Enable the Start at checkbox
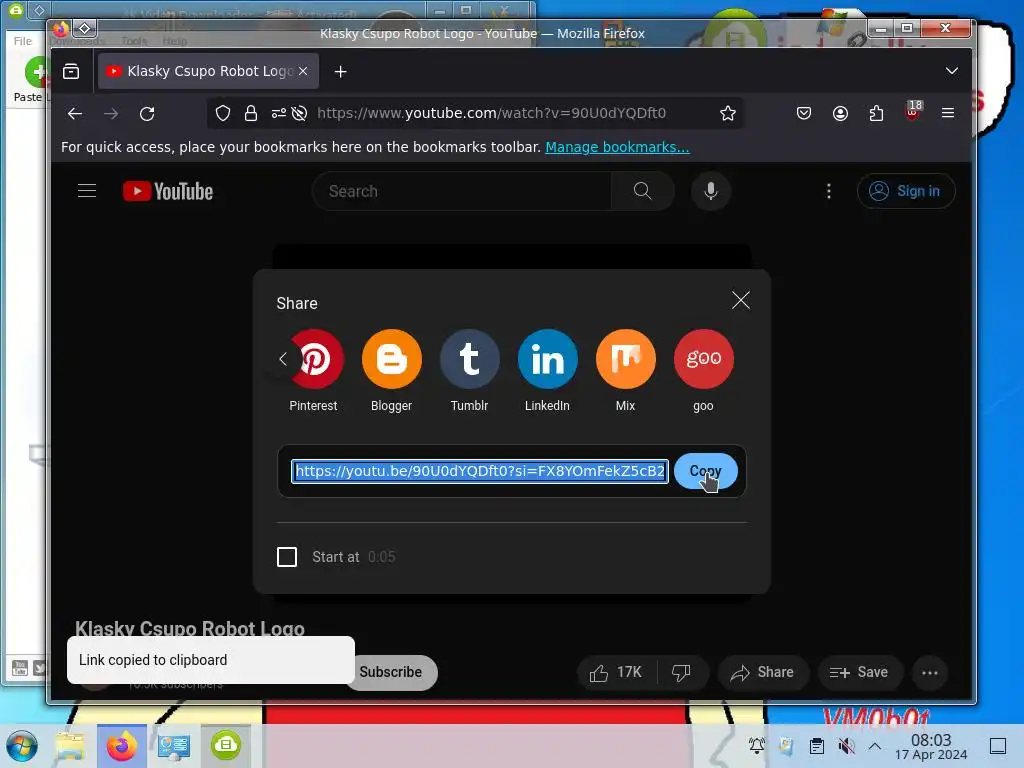 (x=287, y=557)
